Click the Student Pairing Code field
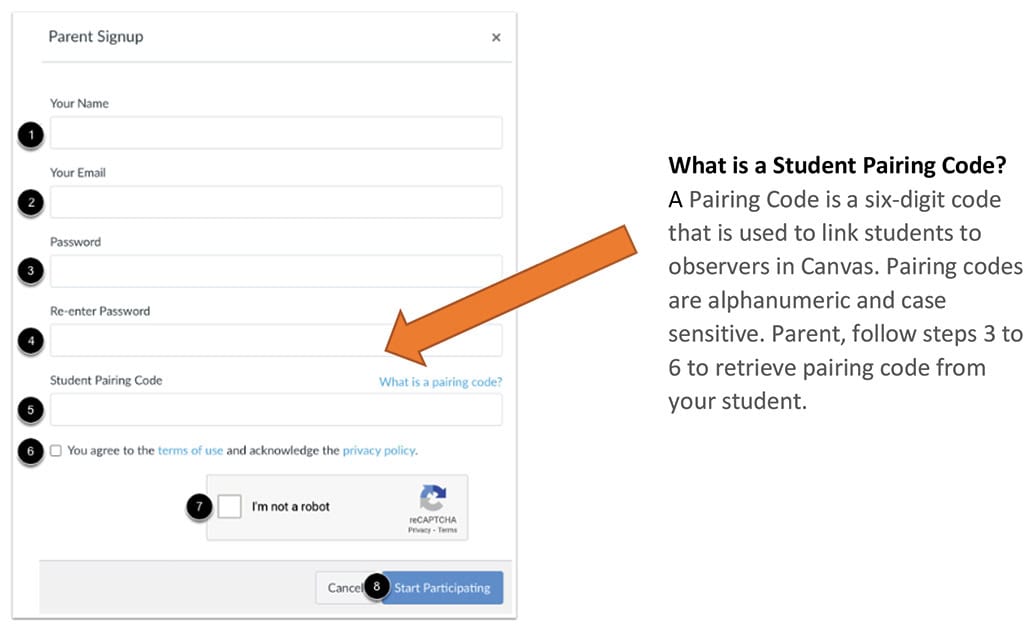 (x=276, y=410)
